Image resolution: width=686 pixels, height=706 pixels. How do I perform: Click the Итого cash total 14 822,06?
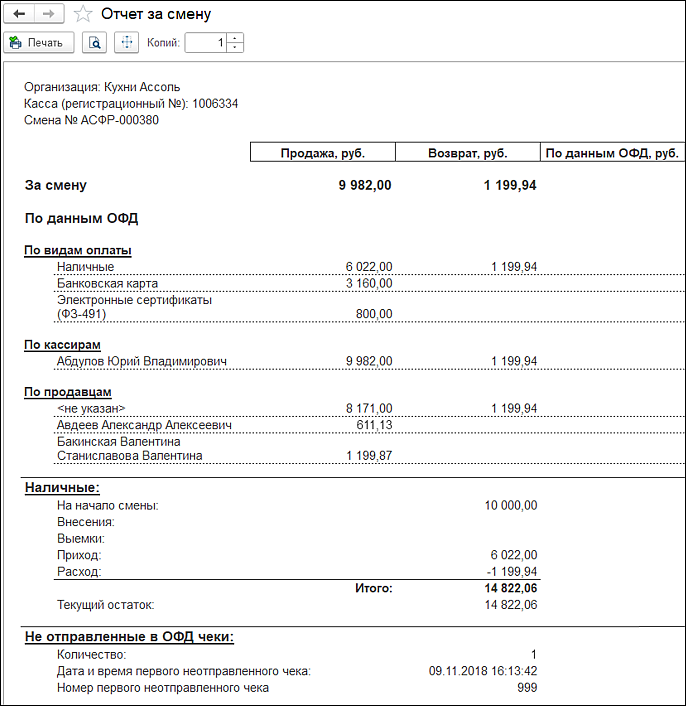pyautogui.click(x=511, y=588)
